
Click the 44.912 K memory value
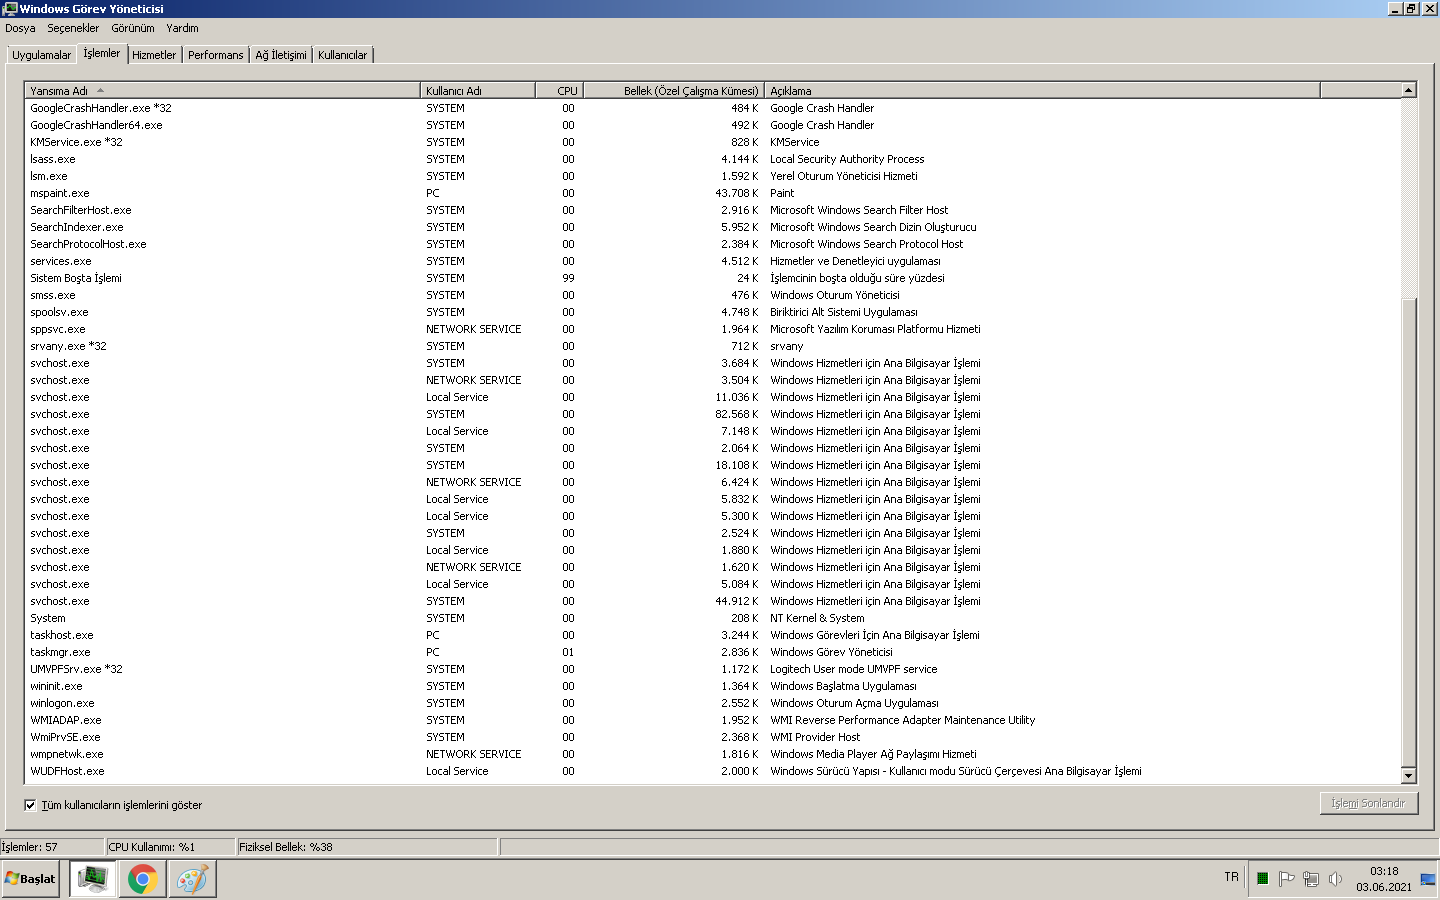(x=736, y=601)
